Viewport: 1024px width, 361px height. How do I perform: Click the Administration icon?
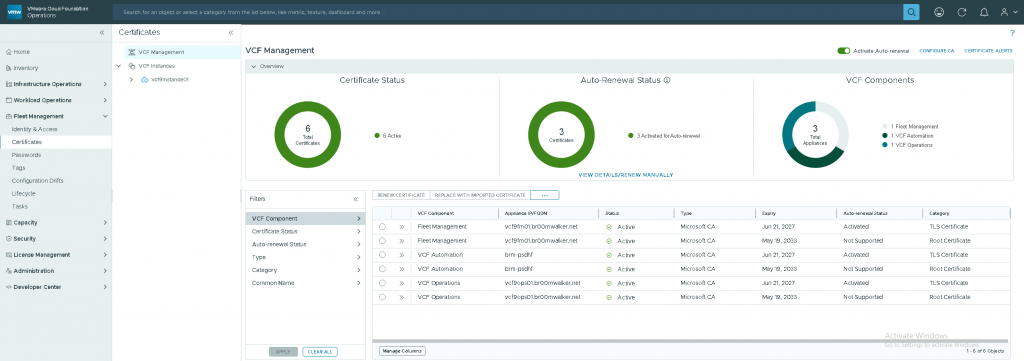click(8, 271)
